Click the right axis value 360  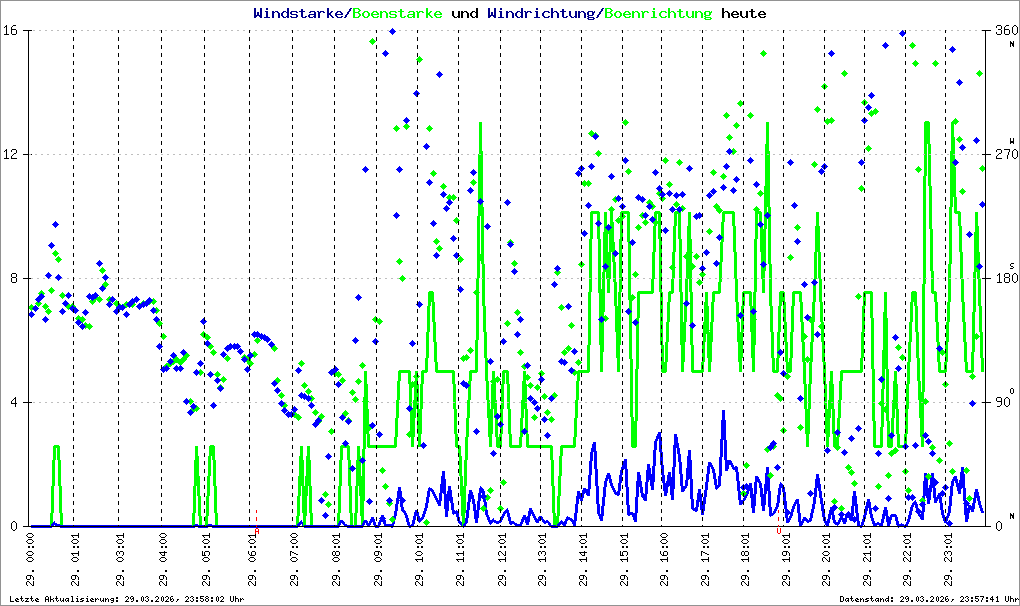(1004, 31)
